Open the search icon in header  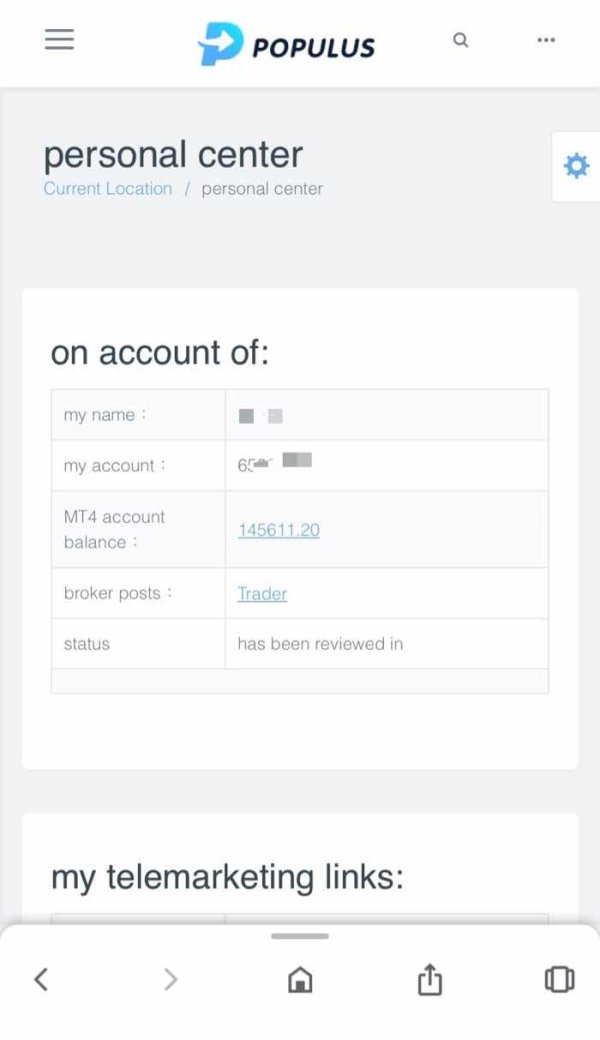[460, 41]
